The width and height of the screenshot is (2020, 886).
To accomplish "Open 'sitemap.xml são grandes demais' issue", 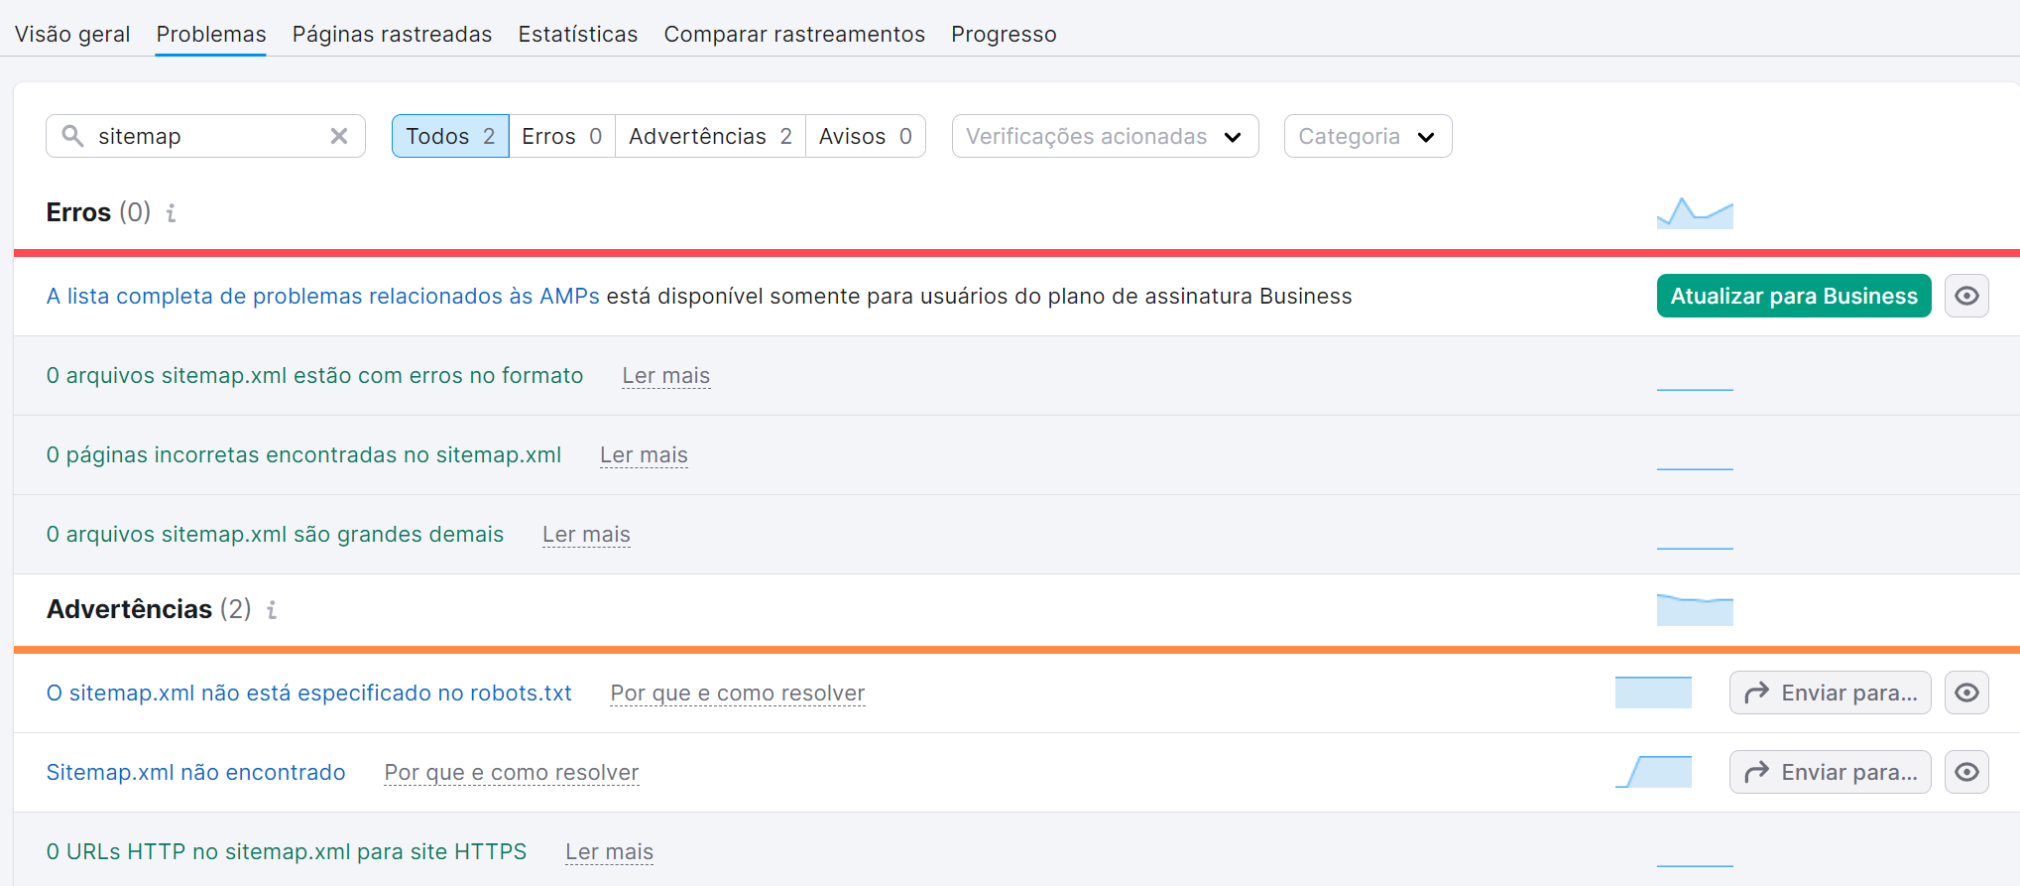I will pos(275,534).
